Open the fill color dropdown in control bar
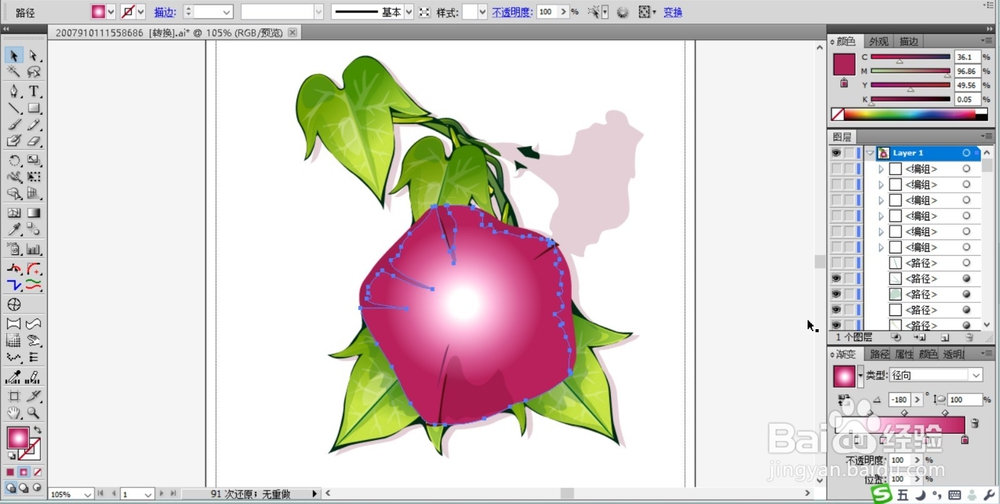Image resolution: width=1000 pixels, height=504 pixels. (x=111, y=12)
